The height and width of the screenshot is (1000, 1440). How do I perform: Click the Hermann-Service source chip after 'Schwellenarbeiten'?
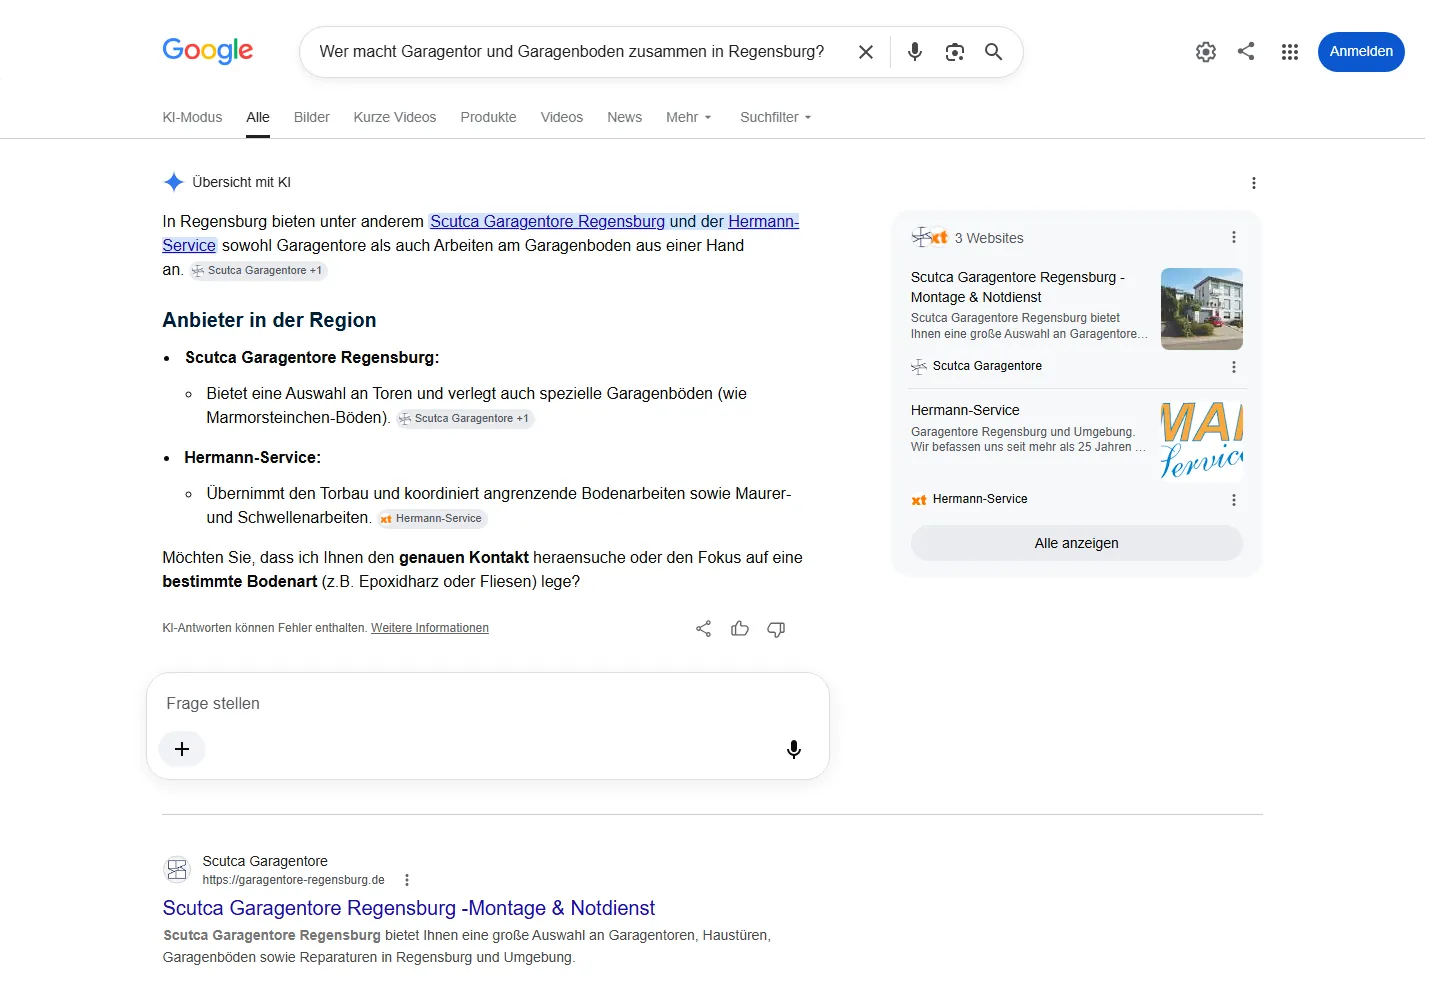(x=432, y=519)
